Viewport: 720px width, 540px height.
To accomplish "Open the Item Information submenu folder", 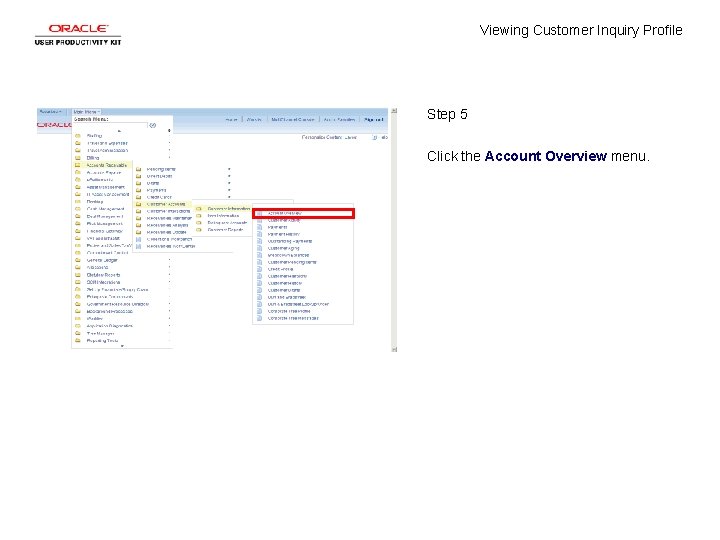I will [x=223, y=215].
